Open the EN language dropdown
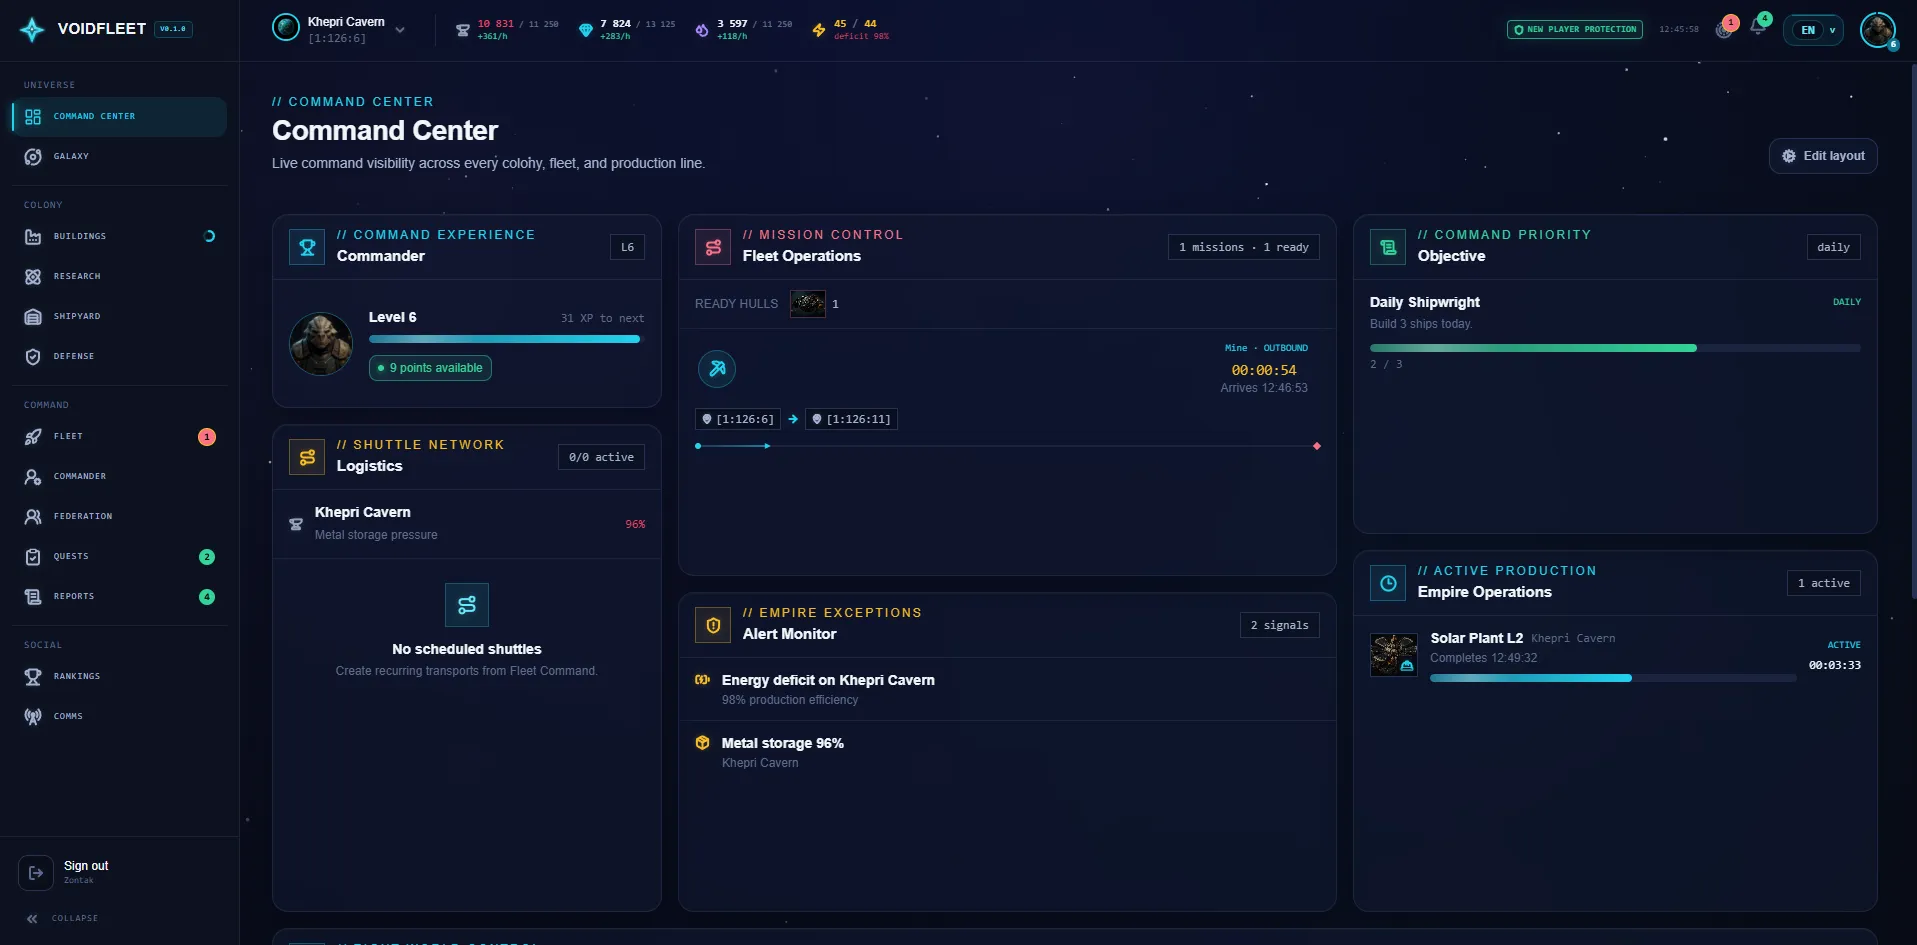The width and height of the screenshot is (1917, 945). [1813, 30]
